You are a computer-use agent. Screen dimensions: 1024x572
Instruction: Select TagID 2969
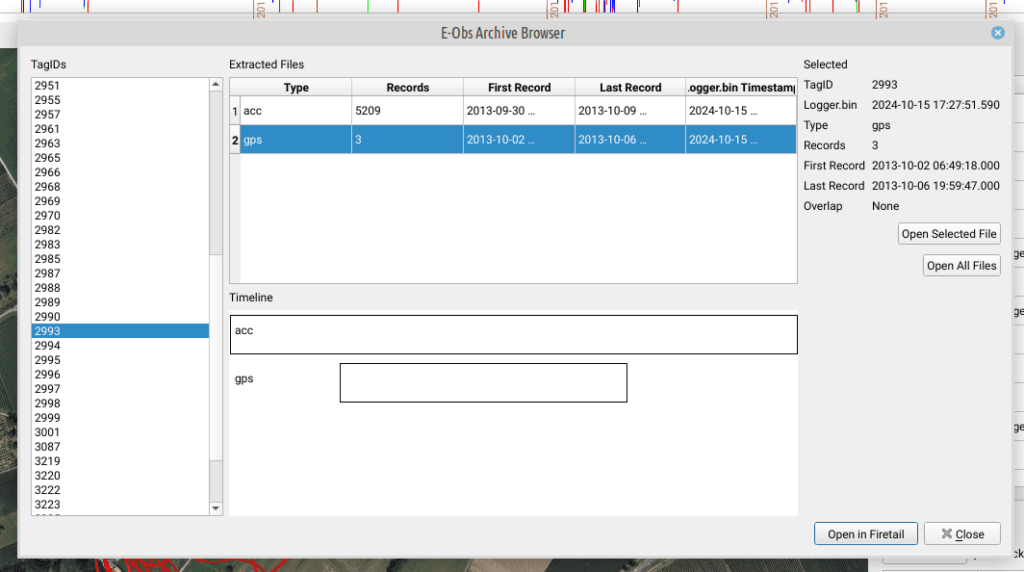click(x=120, y=201)
